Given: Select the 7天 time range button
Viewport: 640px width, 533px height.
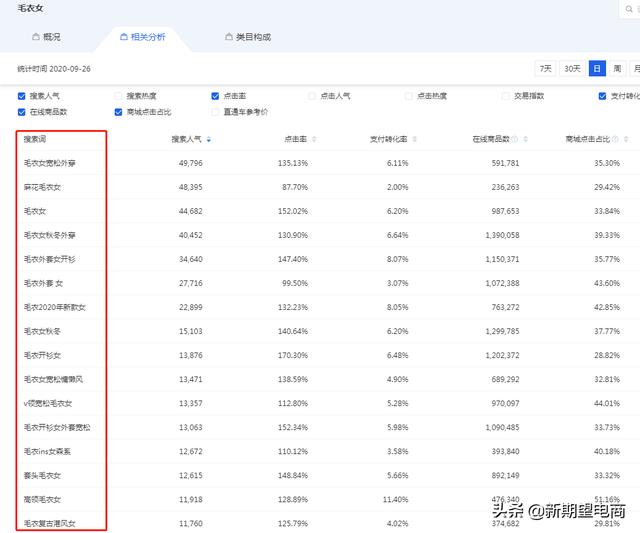Looking at the screenshot, I should point(545,68).
